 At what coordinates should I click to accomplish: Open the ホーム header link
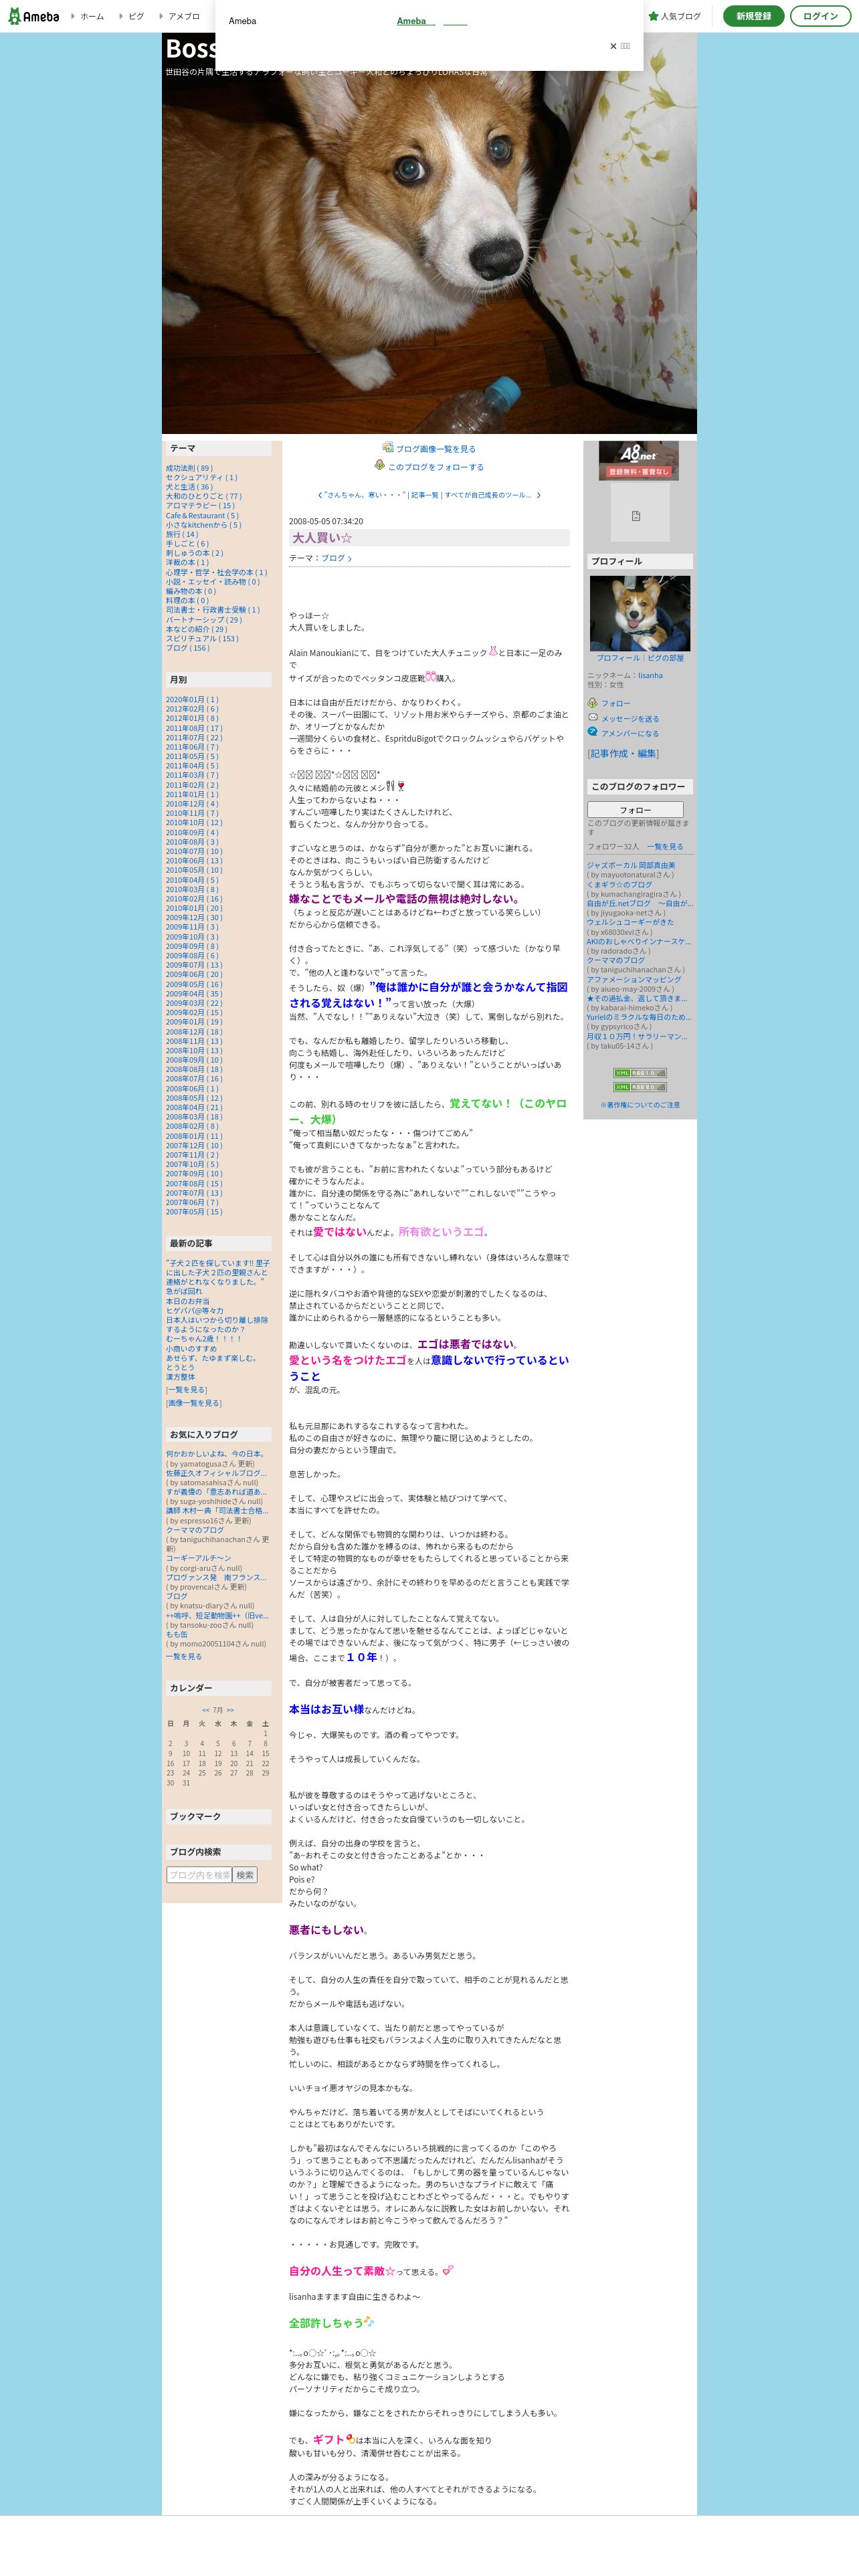91,16
